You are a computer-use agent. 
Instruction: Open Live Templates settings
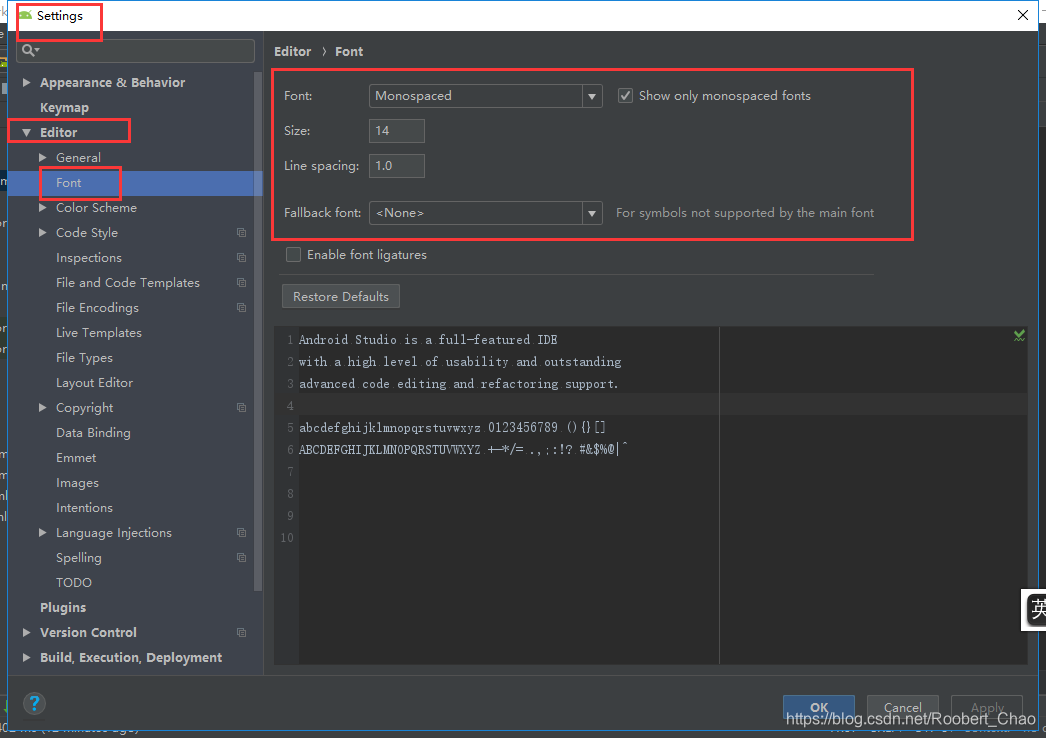[x=99, y=332]
